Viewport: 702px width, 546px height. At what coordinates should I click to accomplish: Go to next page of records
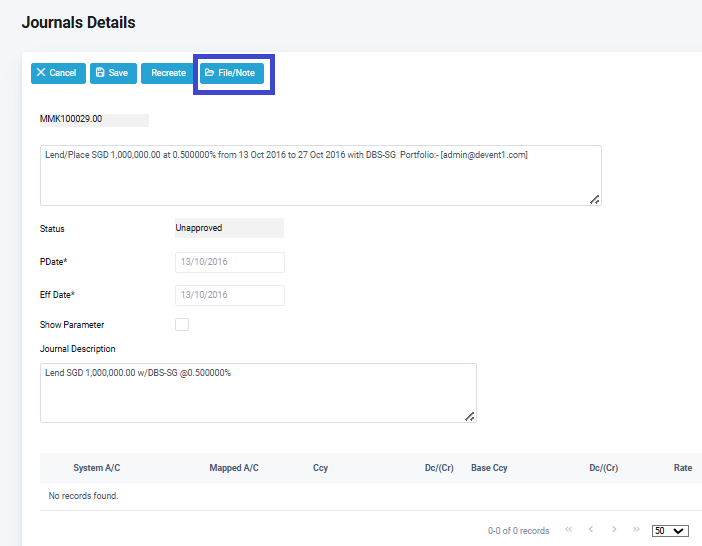(x=614, y=529)
